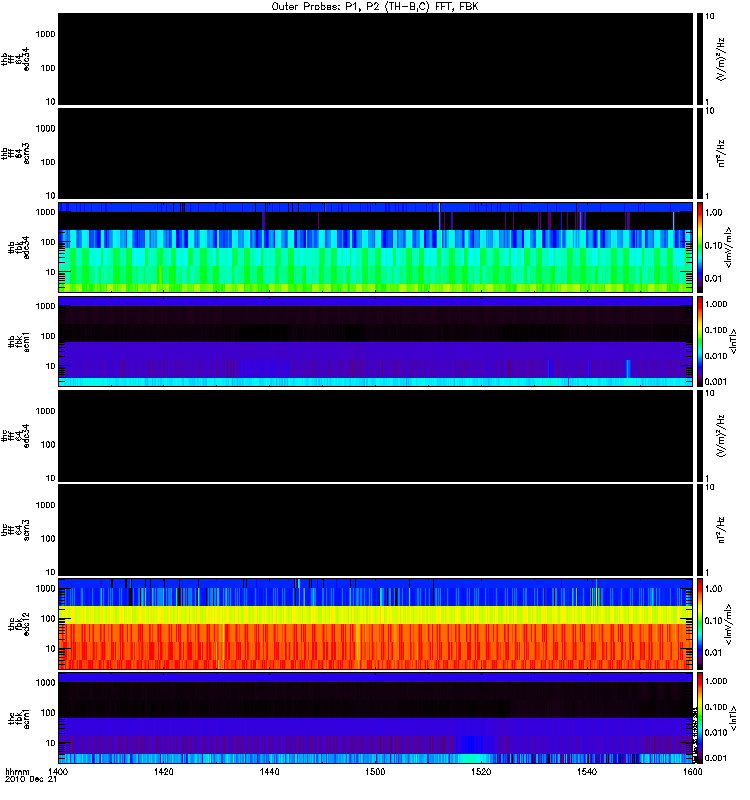Click the '1540' time axis label
Image resolution: width=750 pixels, height=800 pixels.
[587, 772]
